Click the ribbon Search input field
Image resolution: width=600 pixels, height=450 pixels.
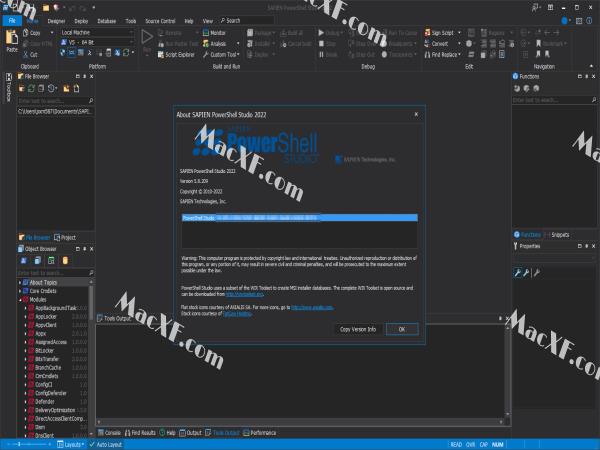click(x=247, y=21)
